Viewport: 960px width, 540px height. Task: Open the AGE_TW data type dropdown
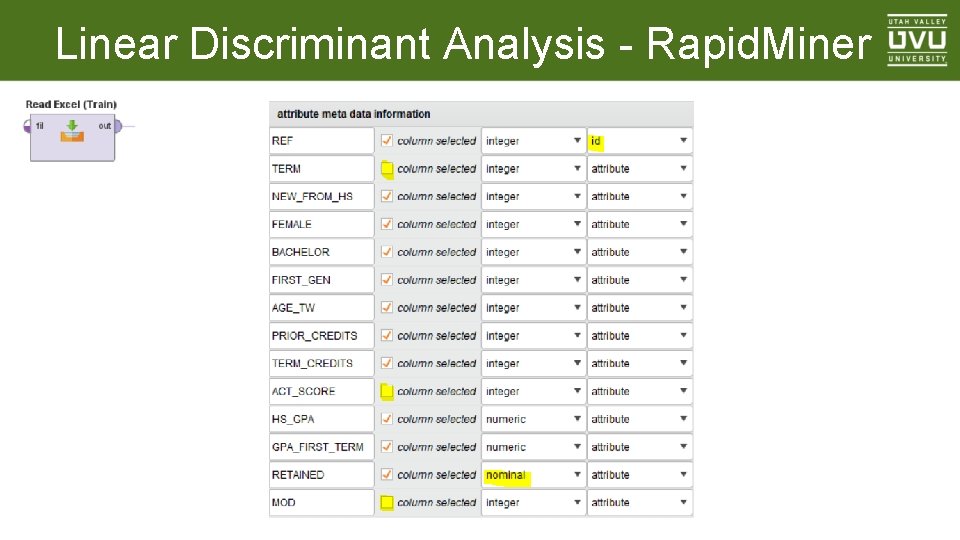pos(533,307)
